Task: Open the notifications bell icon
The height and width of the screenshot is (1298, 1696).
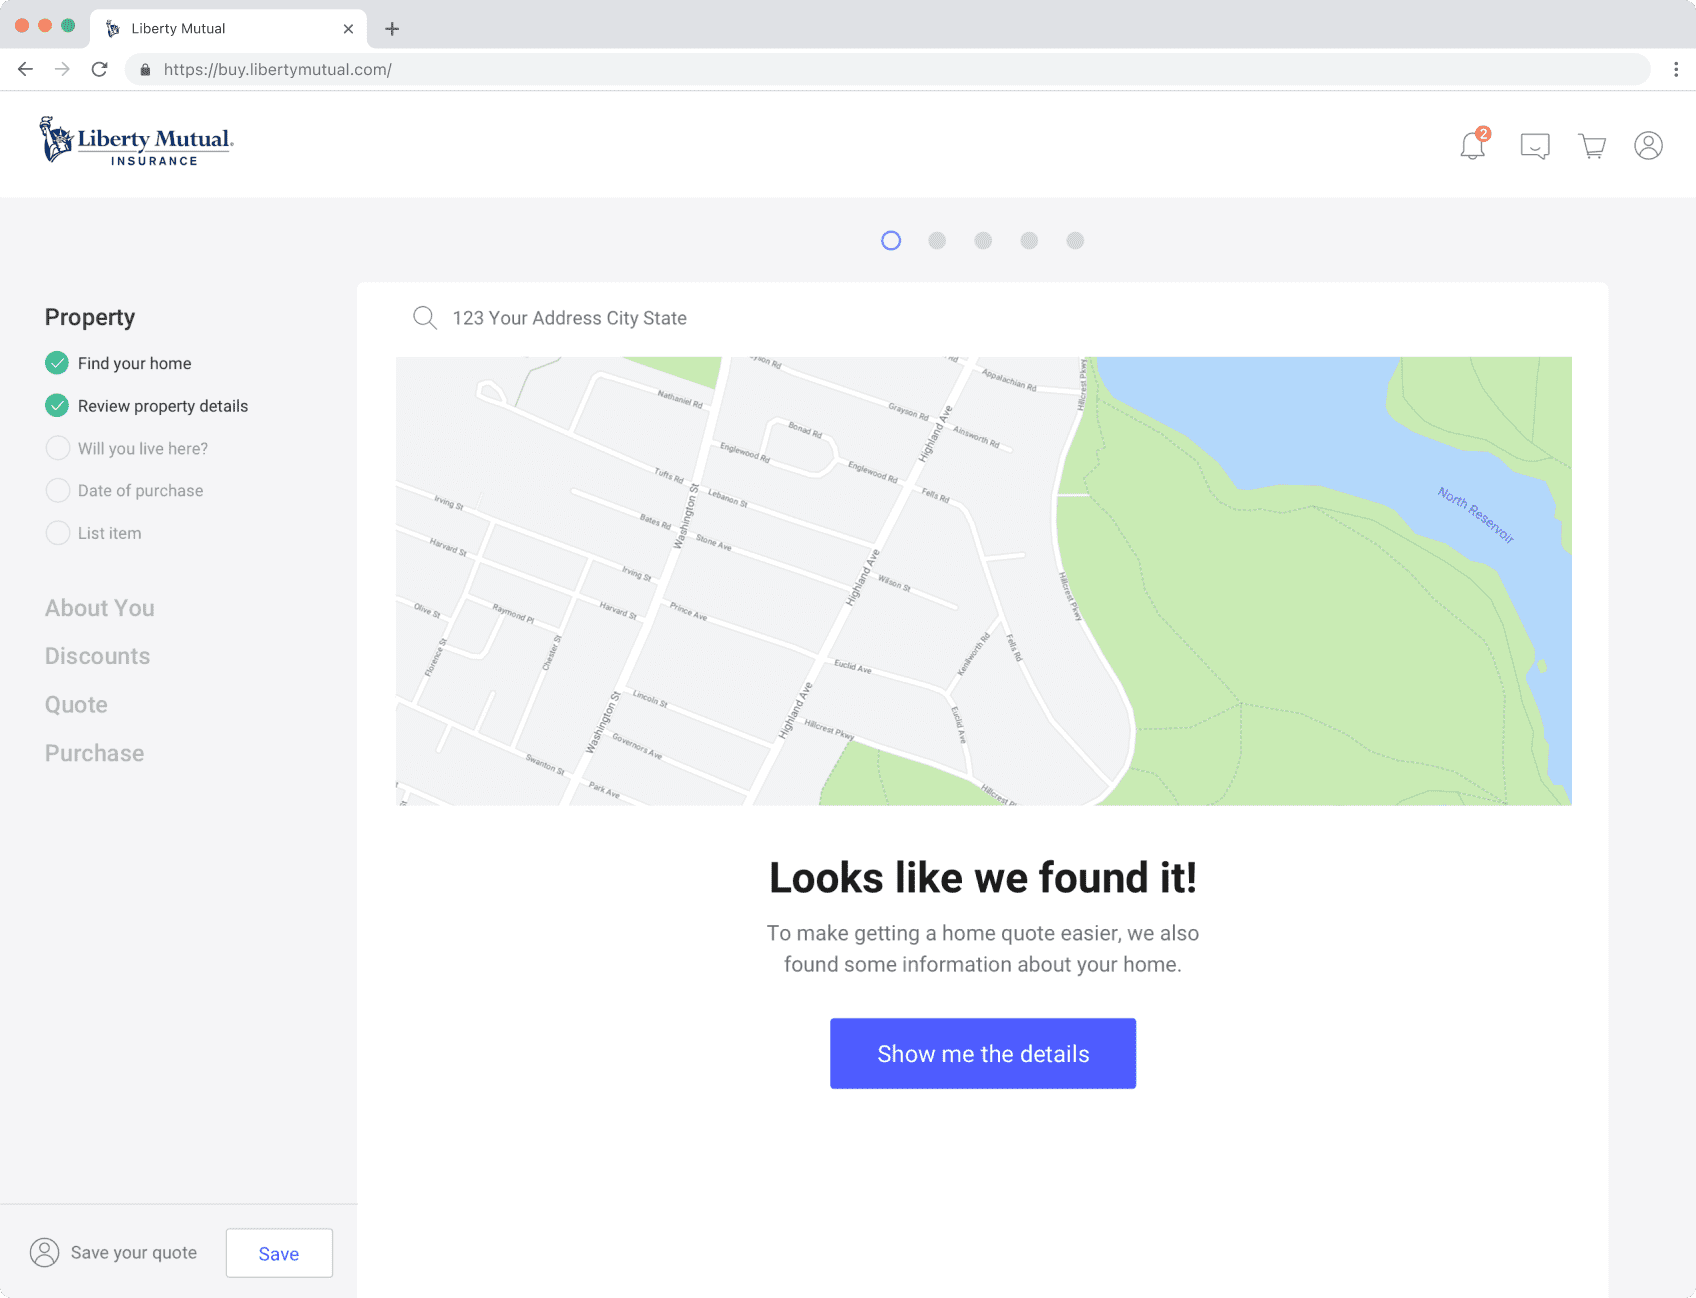Action: click(x=1472, y=146)
